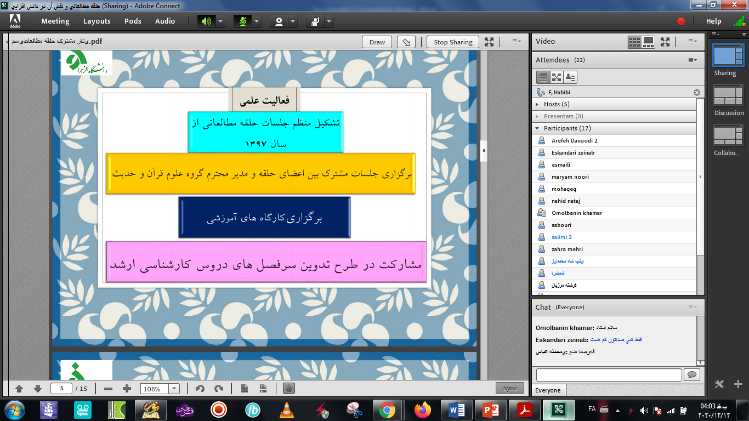Open the Video pod options menu

tap(693, 42)
